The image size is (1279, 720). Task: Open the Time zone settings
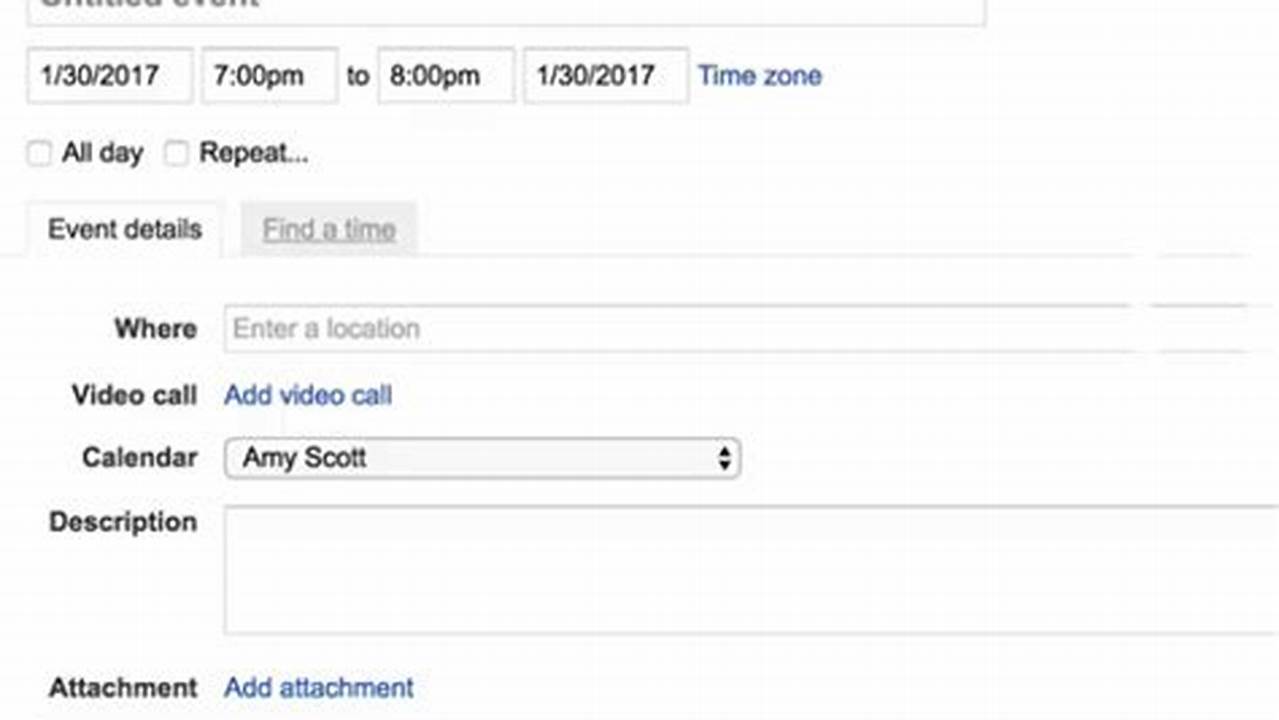click(x=760, y=75)
